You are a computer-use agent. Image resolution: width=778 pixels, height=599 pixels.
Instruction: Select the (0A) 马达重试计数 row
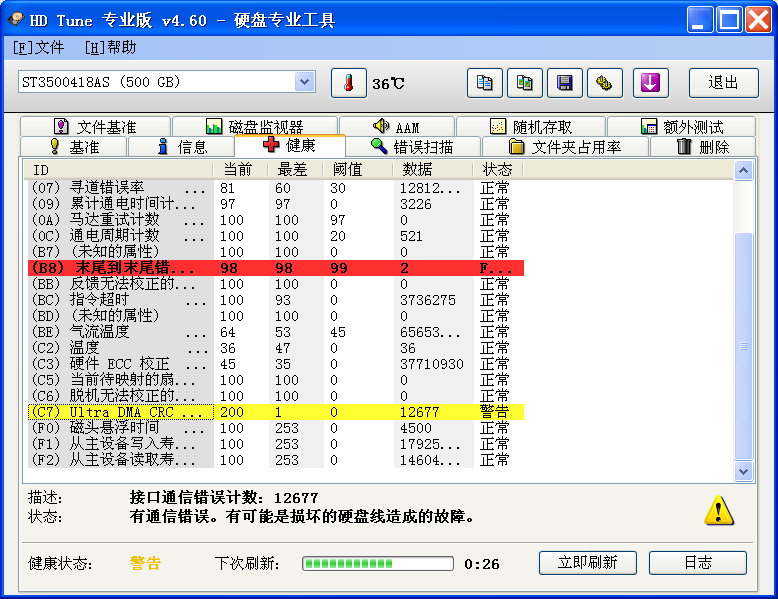276,220
